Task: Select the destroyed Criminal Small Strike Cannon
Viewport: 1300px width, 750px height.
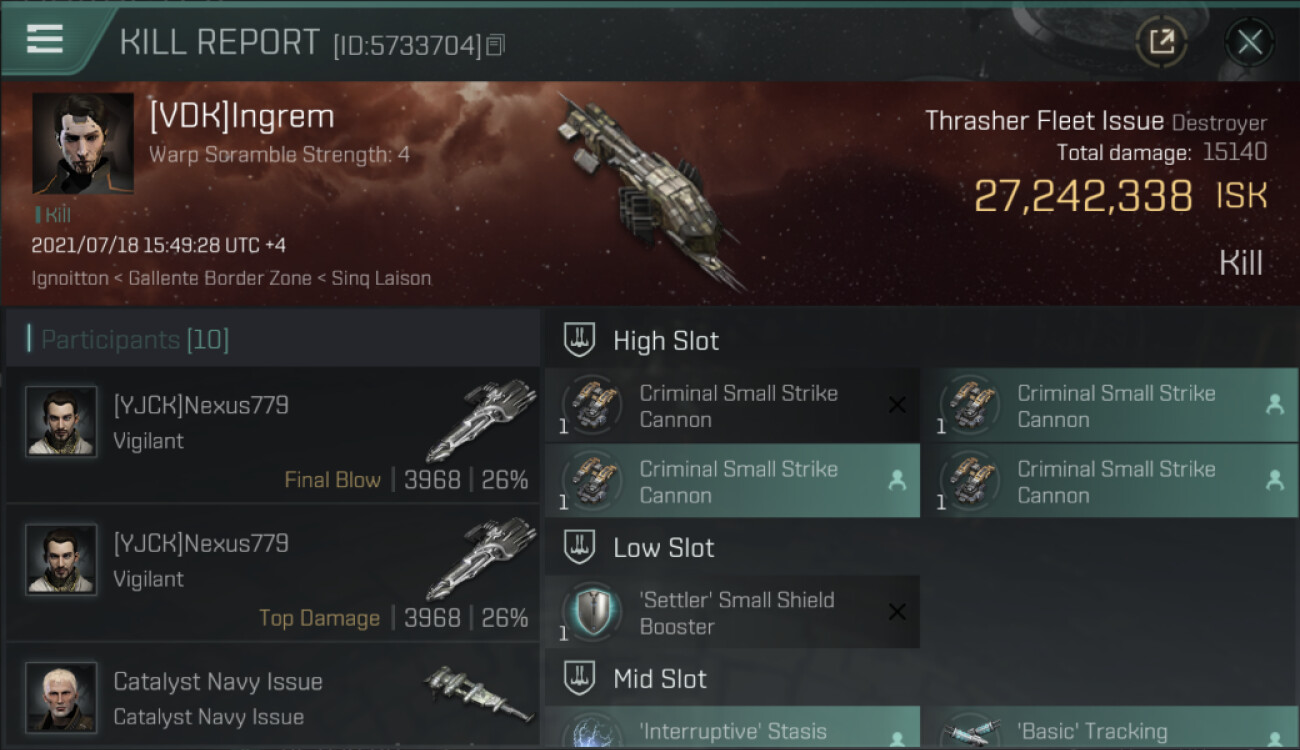Action: 732,406
